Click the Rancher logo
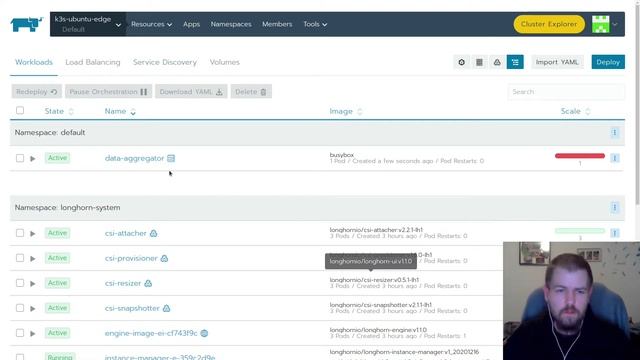 (x=27, y=24)
